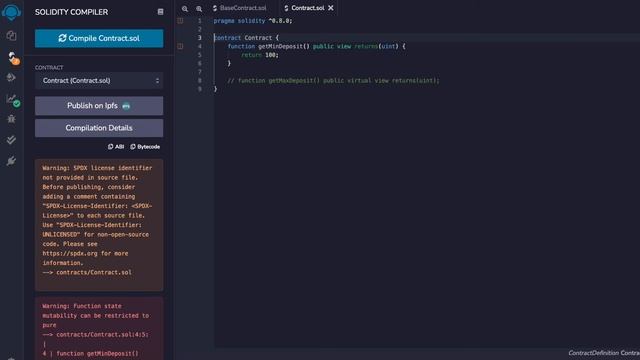Click the 'contract Contract {' code line

(246, 38)
